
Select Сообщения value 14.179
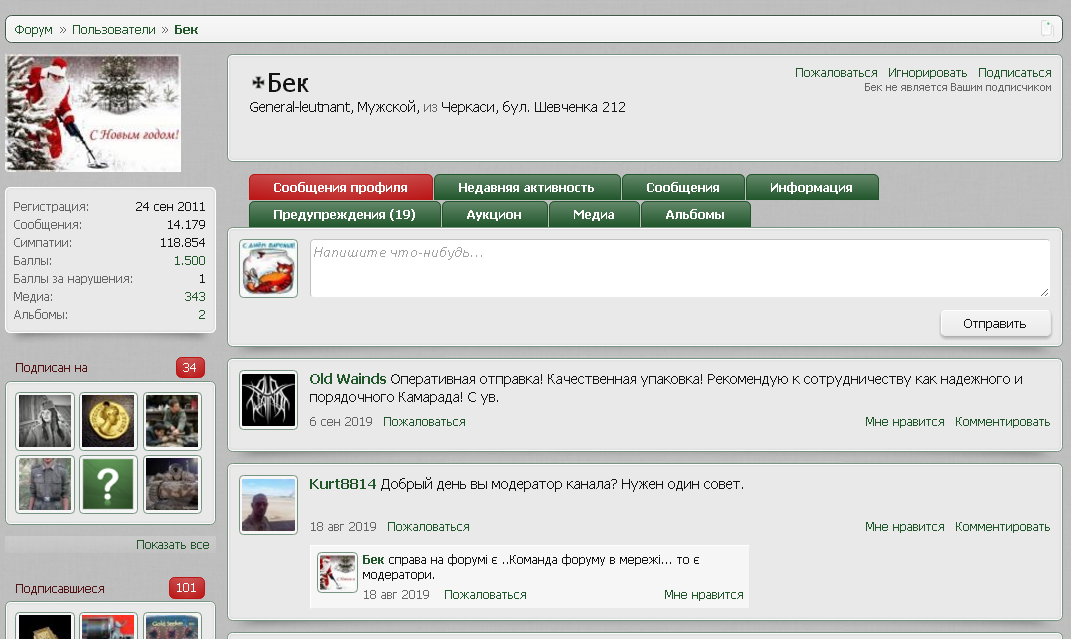pos(186,224)
